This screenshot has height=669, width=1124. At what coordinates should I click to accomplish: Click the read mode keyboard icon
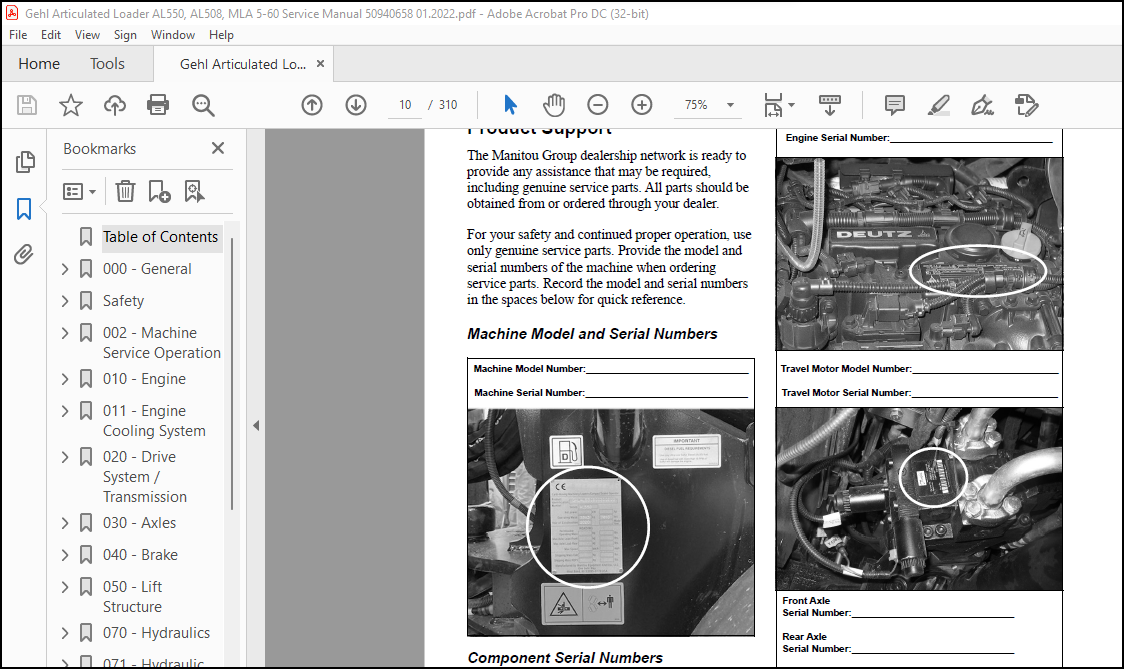[x=829, y=105]
